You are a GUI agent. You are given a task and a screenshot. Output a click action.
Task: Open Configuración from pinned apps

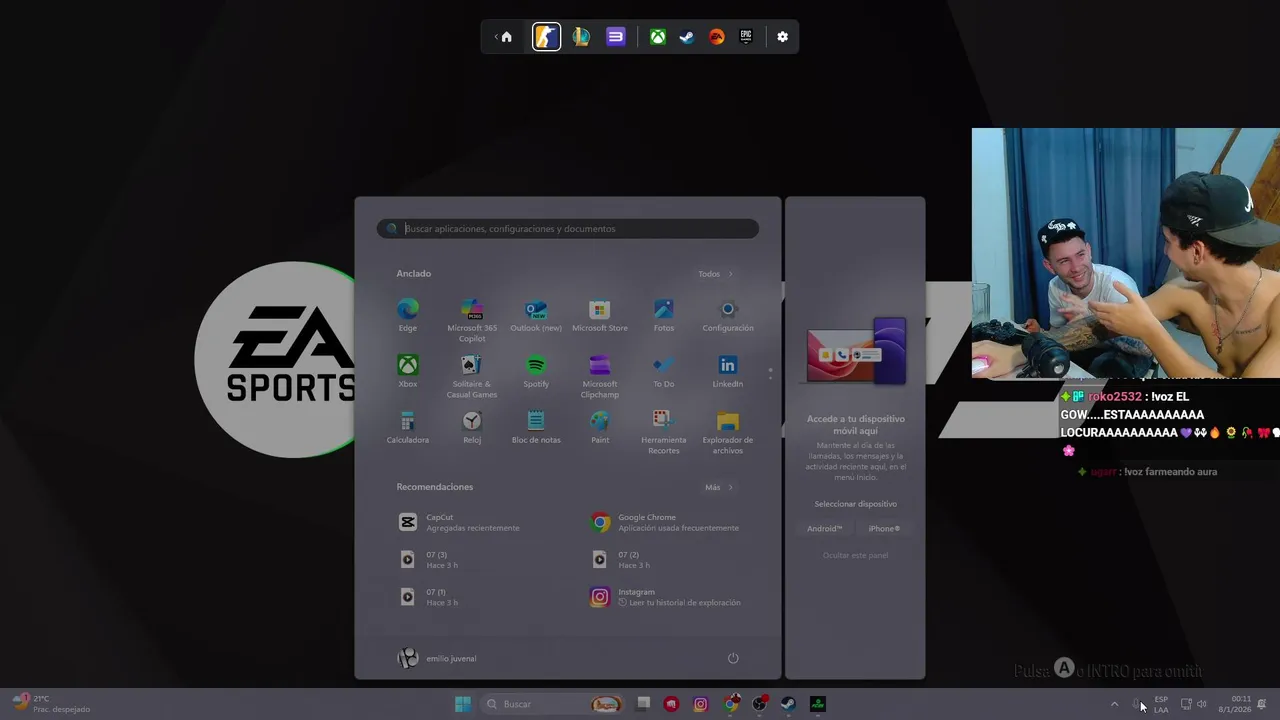point(728,315)
